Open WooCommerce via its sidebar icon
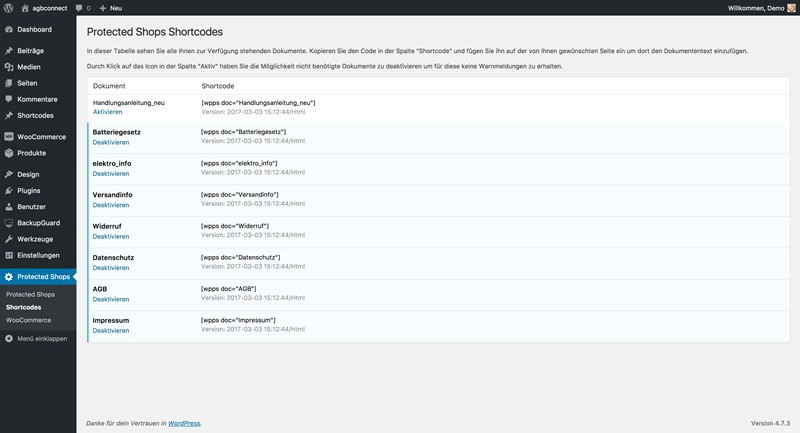The width and height of the screenshot is (800, 433). tap(9, 137)
